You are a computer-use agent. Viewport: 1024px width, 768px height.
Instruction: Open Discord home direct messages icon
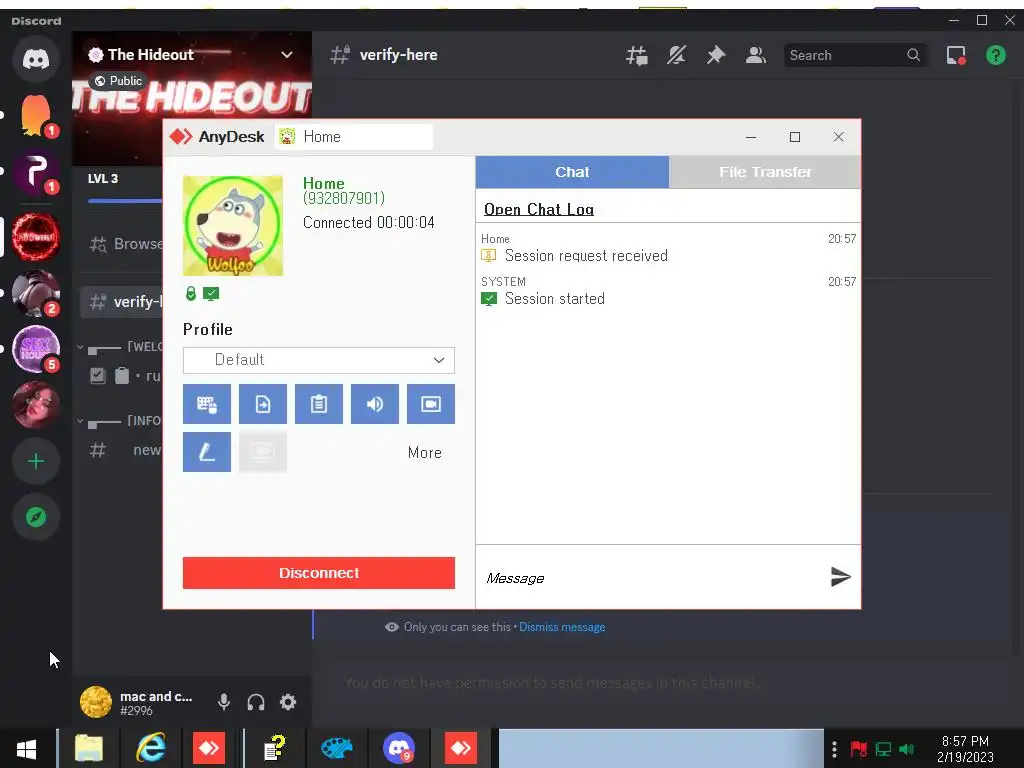(36, 59)
